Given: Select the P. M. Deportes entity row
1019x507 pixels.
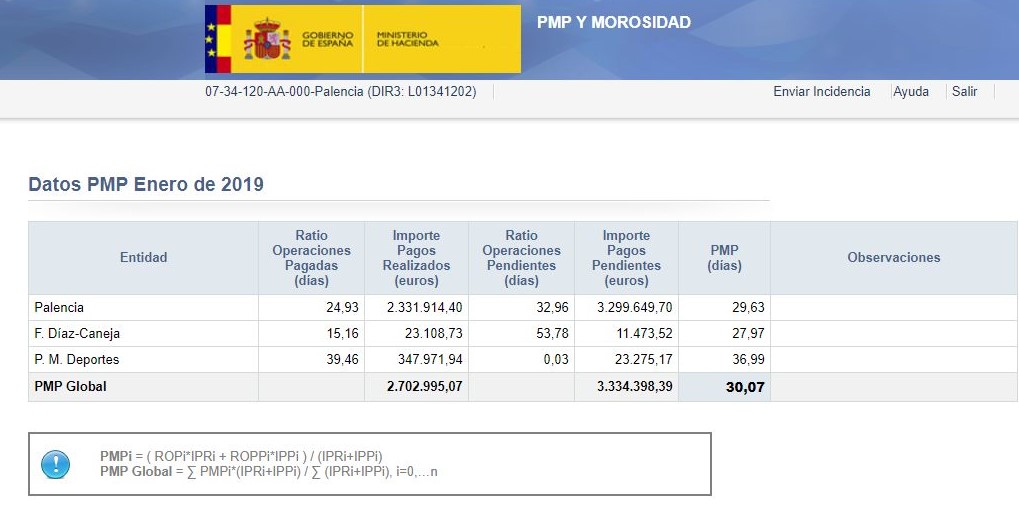Looking at the screenshot, I should click(x=77, y=359).
